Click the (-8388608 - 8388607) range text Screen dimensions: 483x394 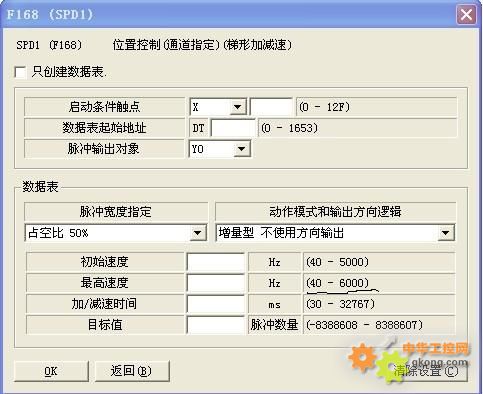[364, 325]
